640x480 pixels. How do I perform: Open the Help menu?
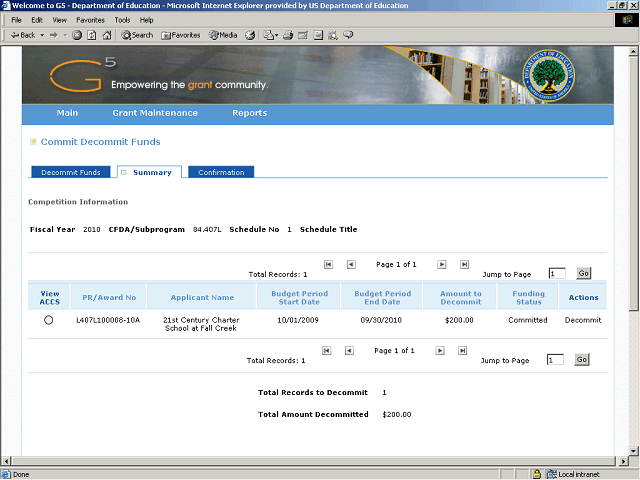coord(147,20)
